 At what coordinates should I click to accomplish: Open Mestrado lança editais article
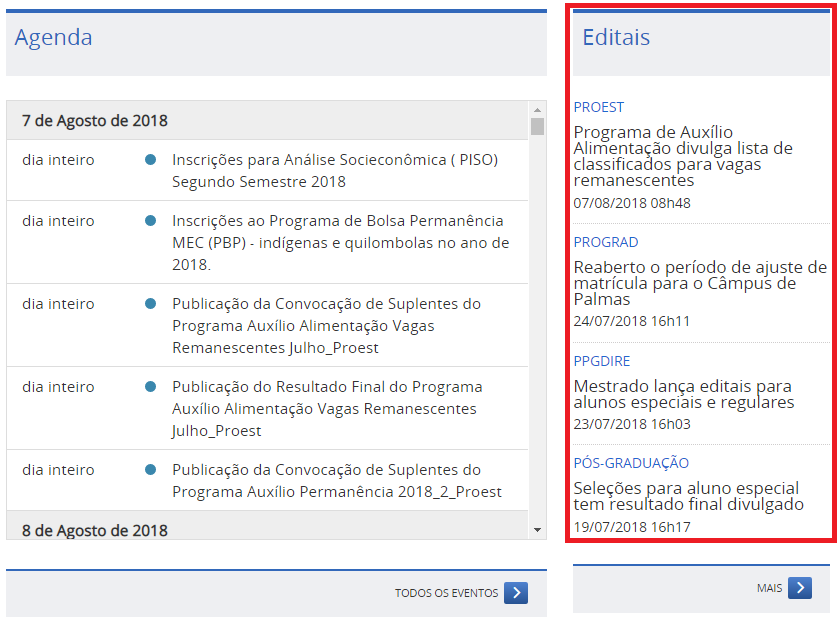[683, 394]
